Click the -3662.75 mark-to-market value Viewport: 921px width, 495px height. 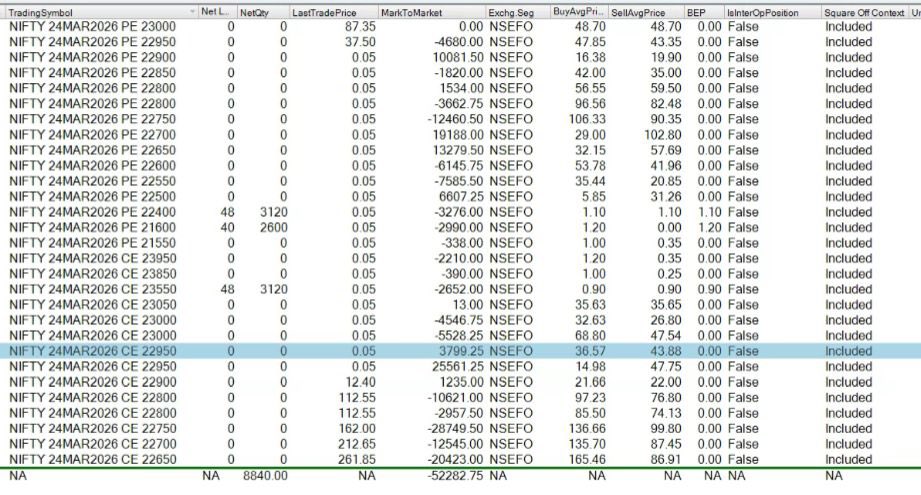pos(459,103)
